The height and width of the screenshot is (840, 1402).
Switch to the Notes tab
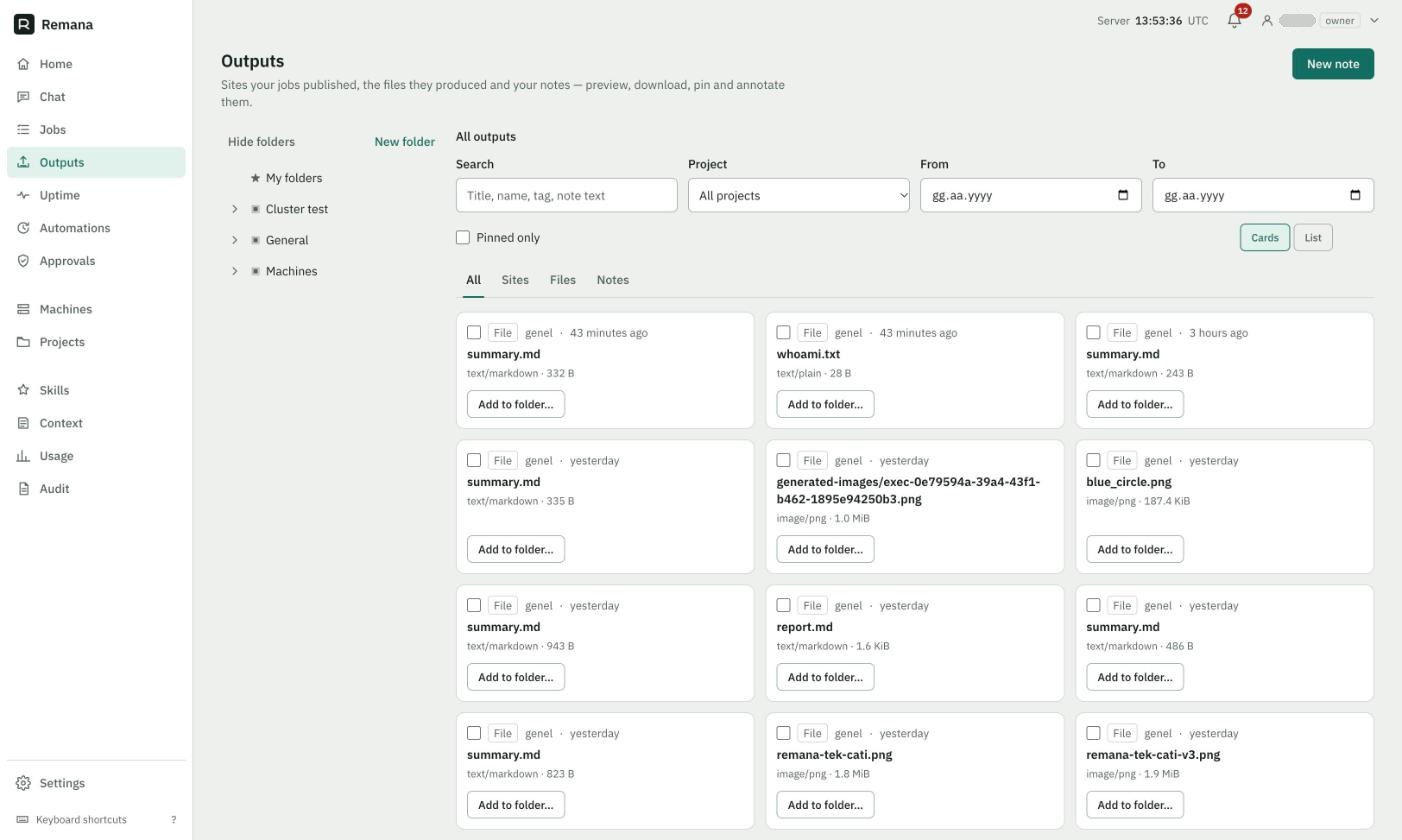click(x=613, y=280)
